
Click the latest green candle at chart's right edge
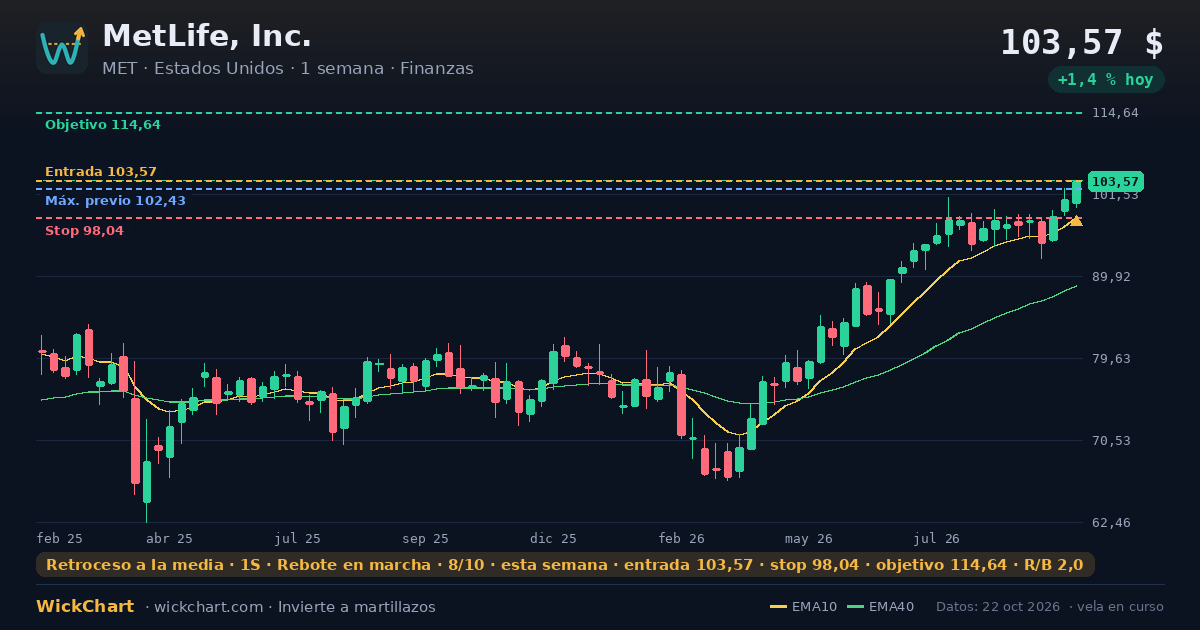tap(1077, 192)
